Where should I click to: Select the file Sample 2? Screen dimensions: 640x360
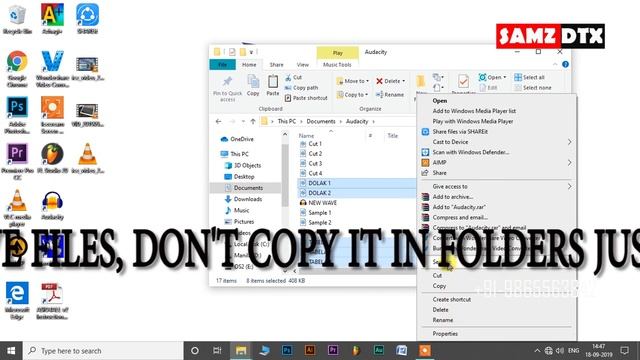[320, 222]
